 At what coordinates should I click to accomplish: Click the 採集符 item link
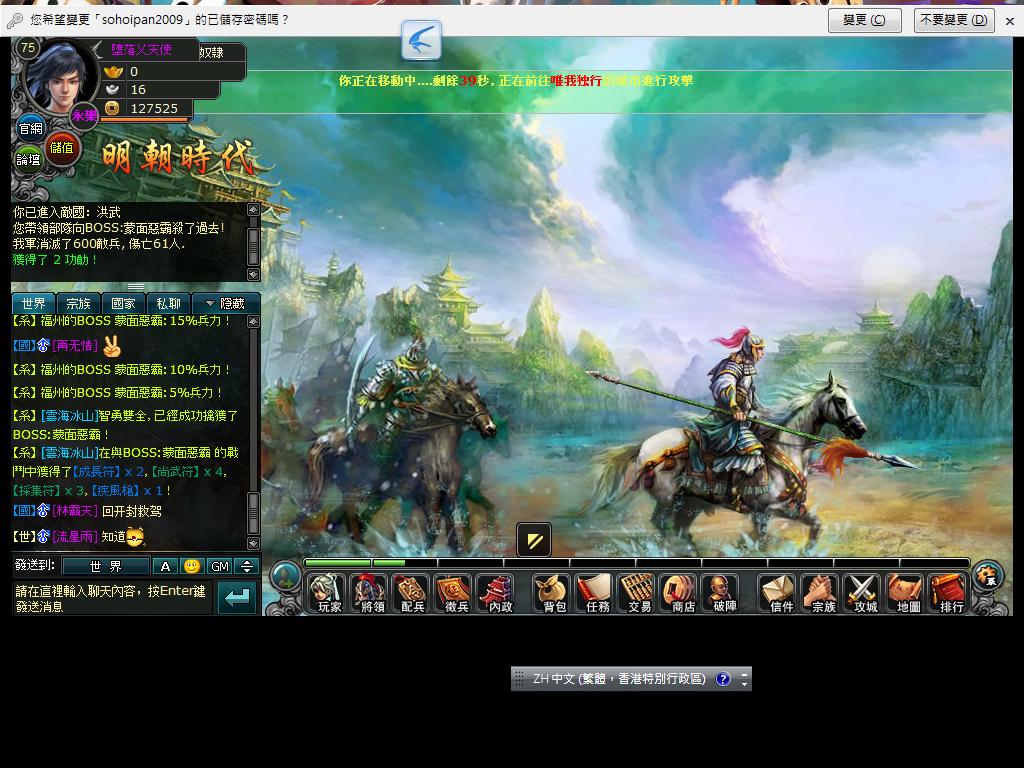37,490
